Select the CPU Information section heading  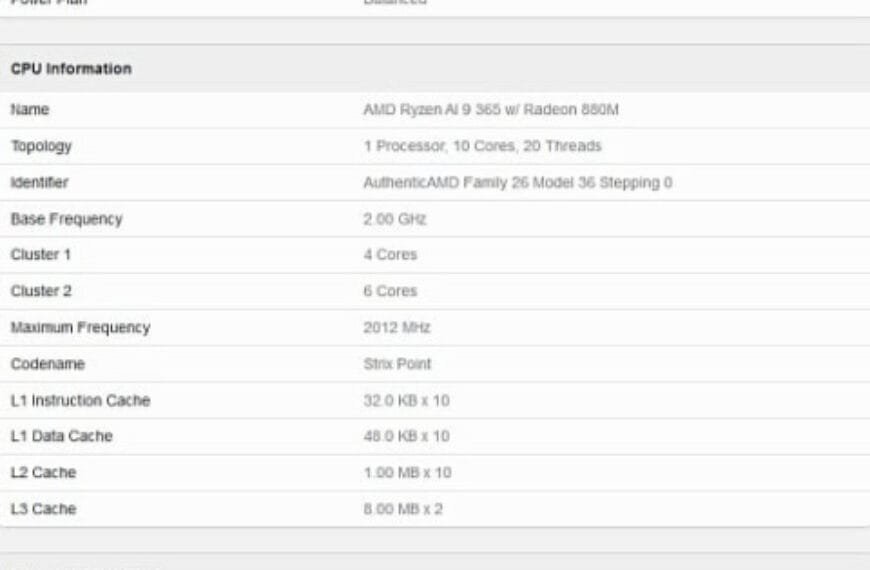click(x=71, y=69)
